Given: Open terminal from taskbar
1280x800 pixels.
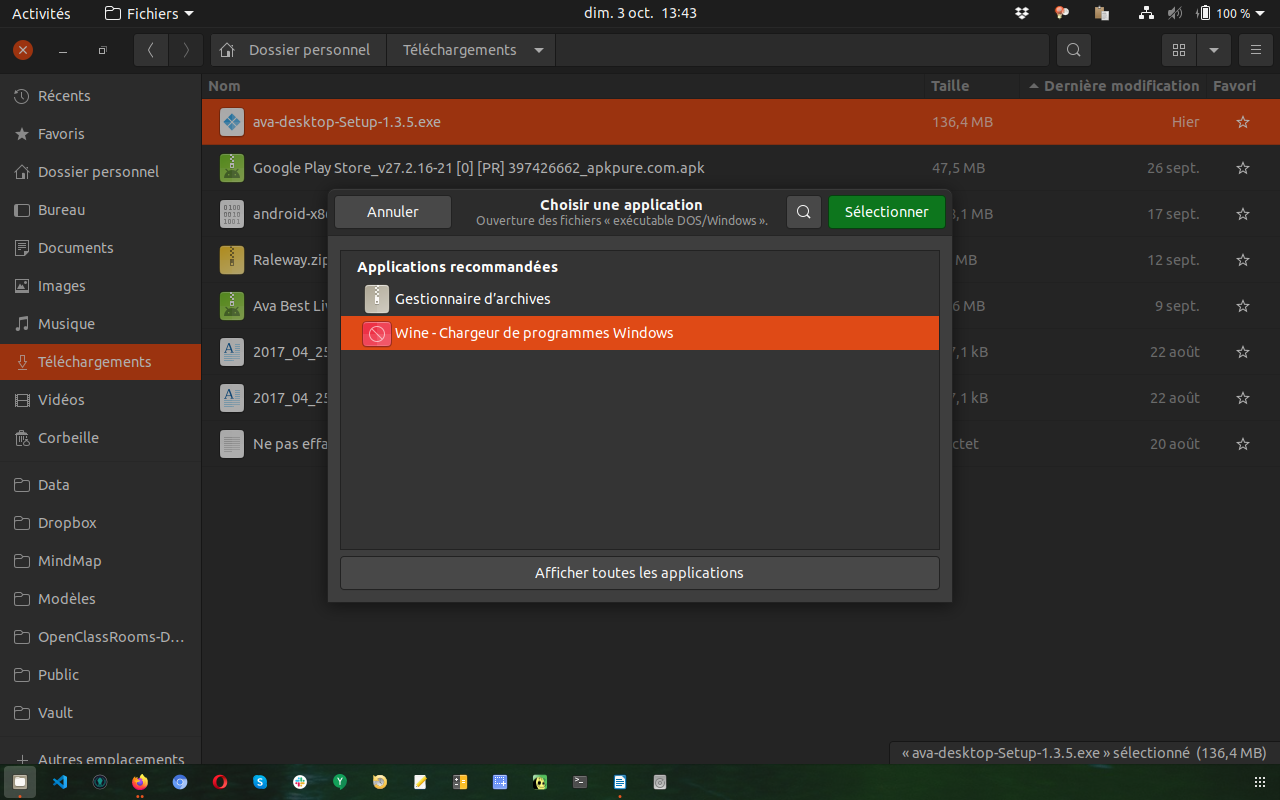Looking at the screenshot, I should pos(580,782).
